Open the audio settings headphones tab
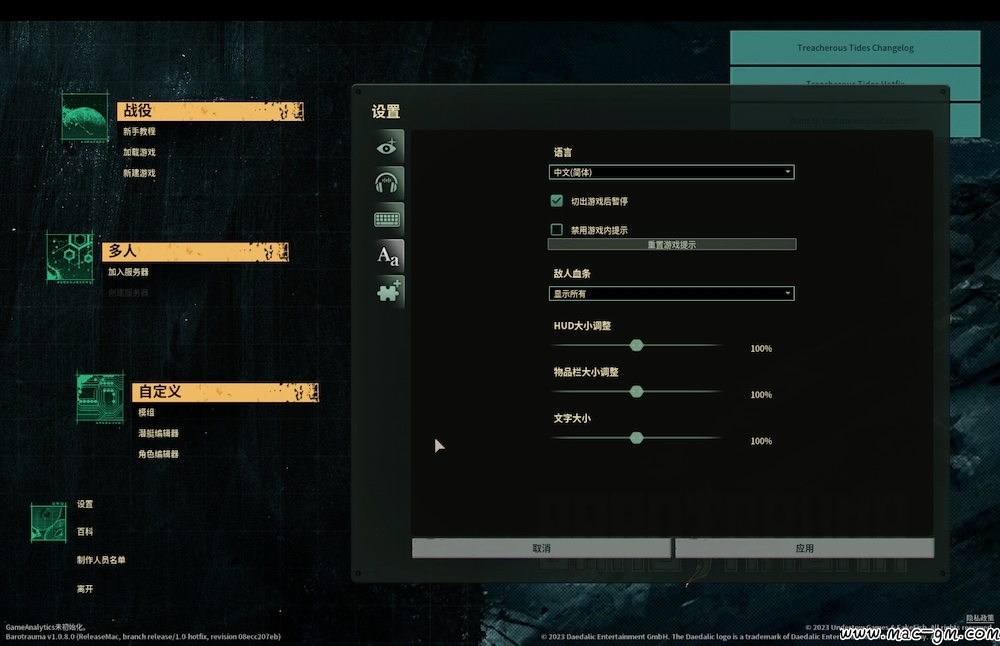 388,184
